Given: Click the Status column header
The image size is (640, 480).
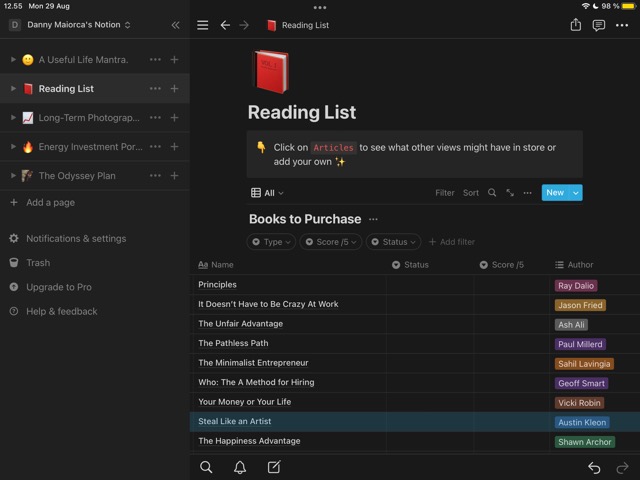Looking at the screenshot, I should 410,265.
